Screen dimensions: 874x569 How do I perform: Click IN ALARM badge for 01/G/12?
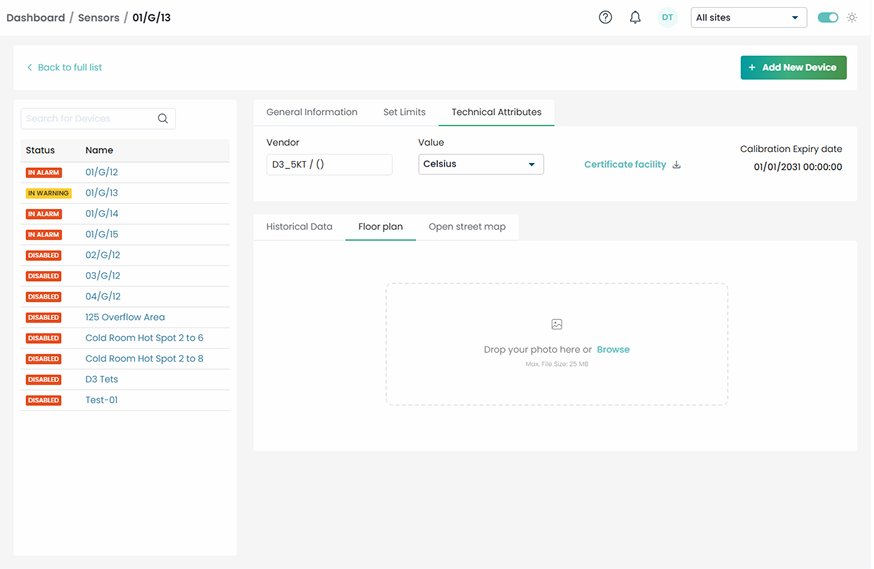point(43,173)
